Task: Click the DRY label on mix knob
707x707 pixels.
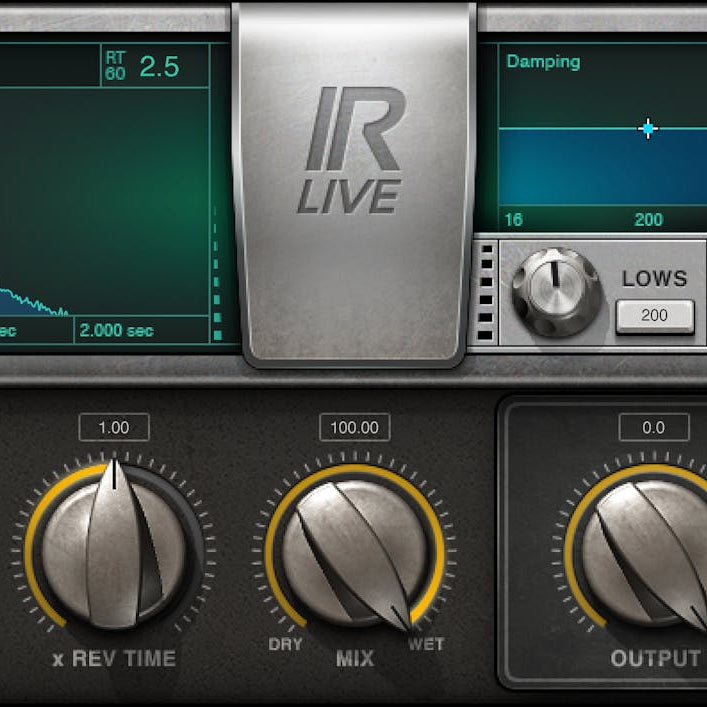Action: 285,644
